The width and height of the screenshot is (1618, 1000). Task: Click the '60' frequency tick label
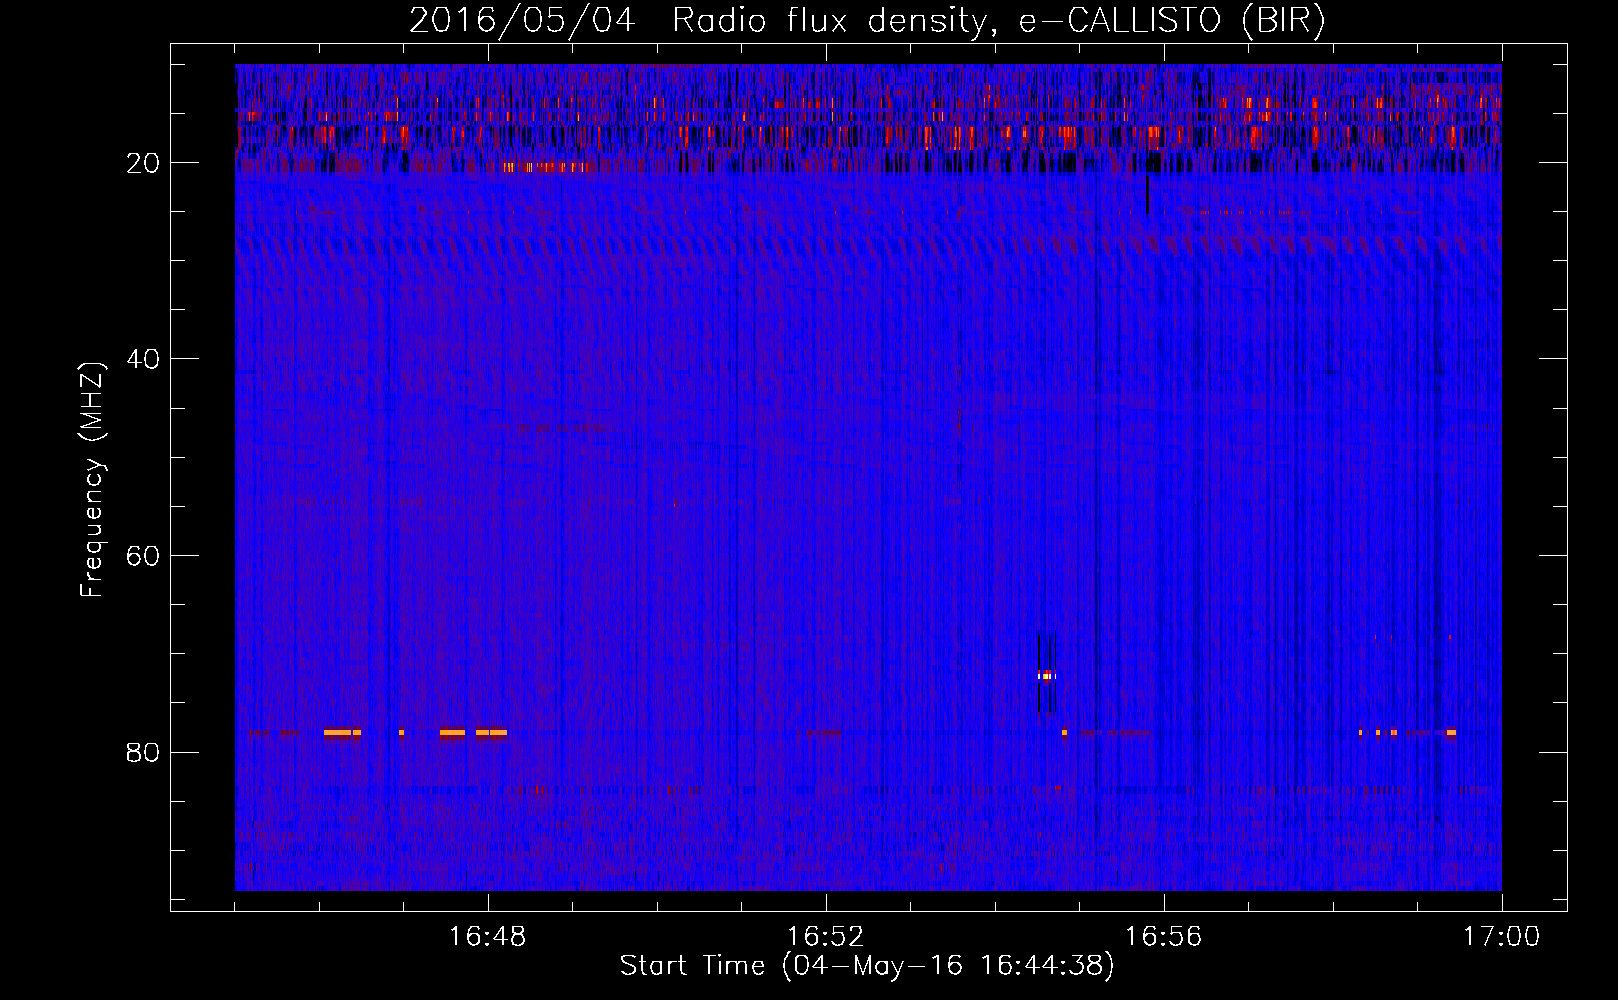(144, 556)
